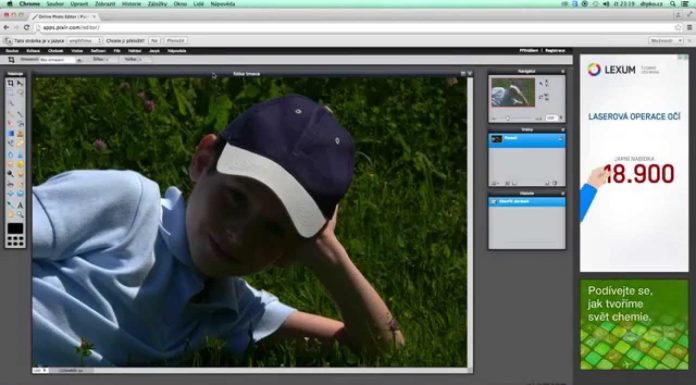Select the Type tool

pos(20,204)
